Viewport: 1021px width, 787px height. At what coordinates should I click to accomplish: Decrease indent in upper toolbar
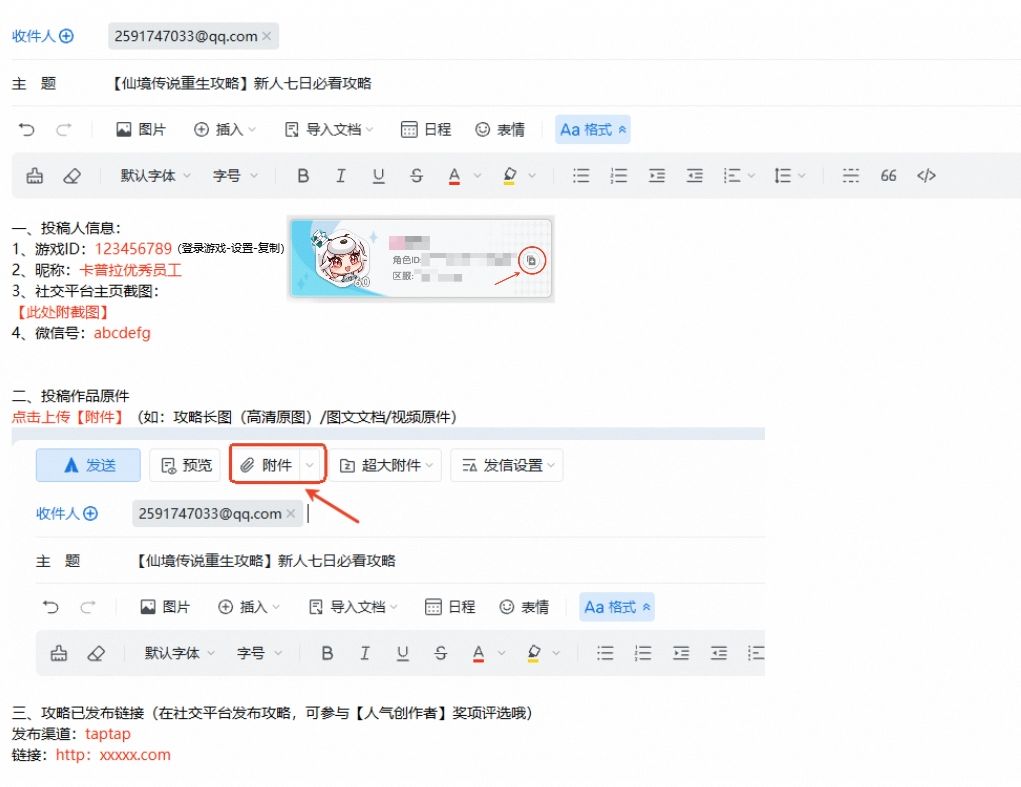pos(694,176)
